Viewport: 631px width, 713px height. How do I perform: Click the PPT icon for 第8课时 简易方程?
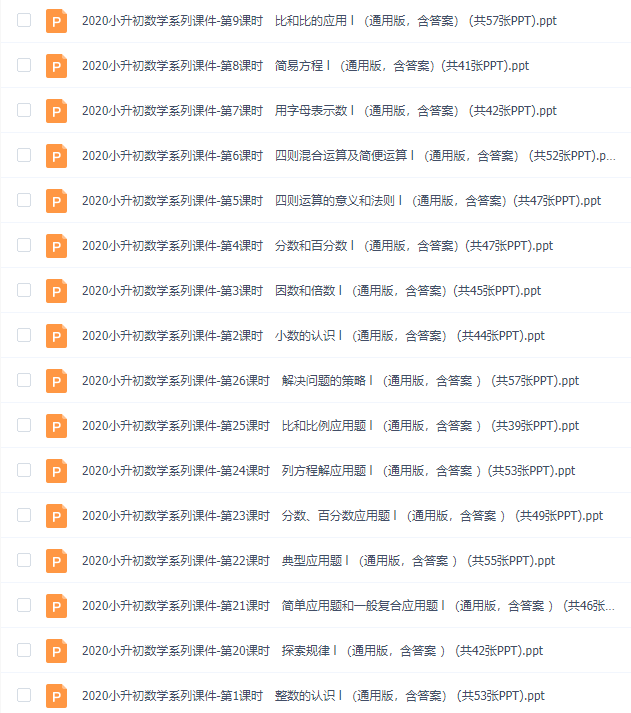point(56,66)
